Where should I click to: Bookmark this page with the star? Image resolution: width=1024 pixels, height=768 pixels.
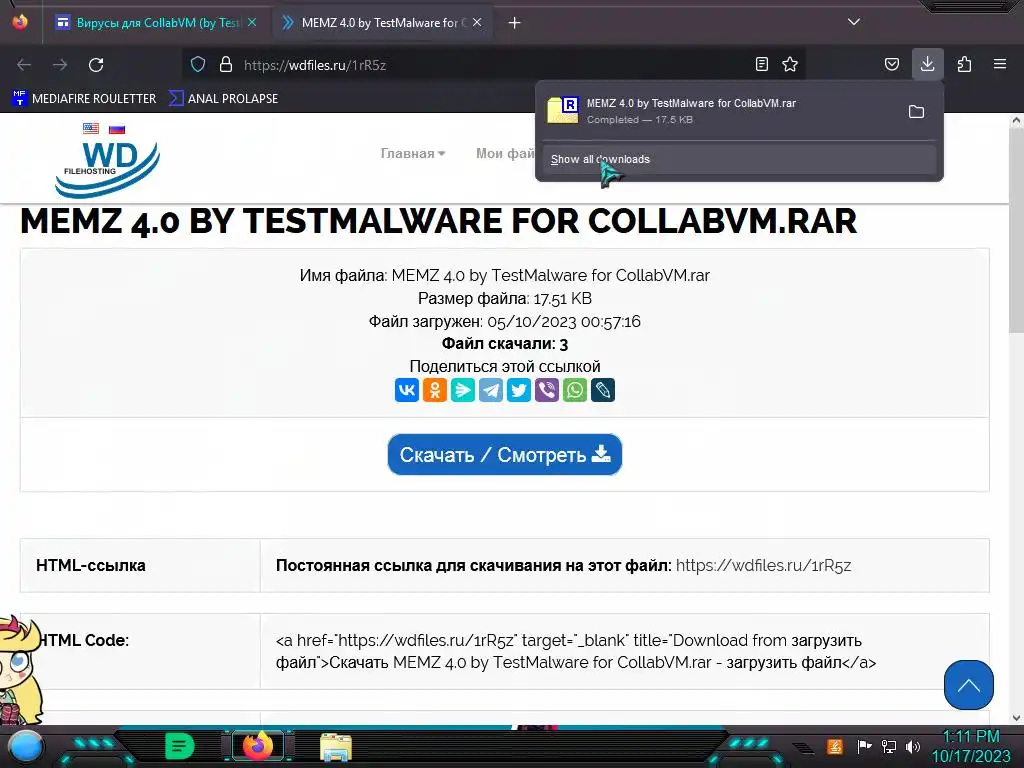pos(790,64)
